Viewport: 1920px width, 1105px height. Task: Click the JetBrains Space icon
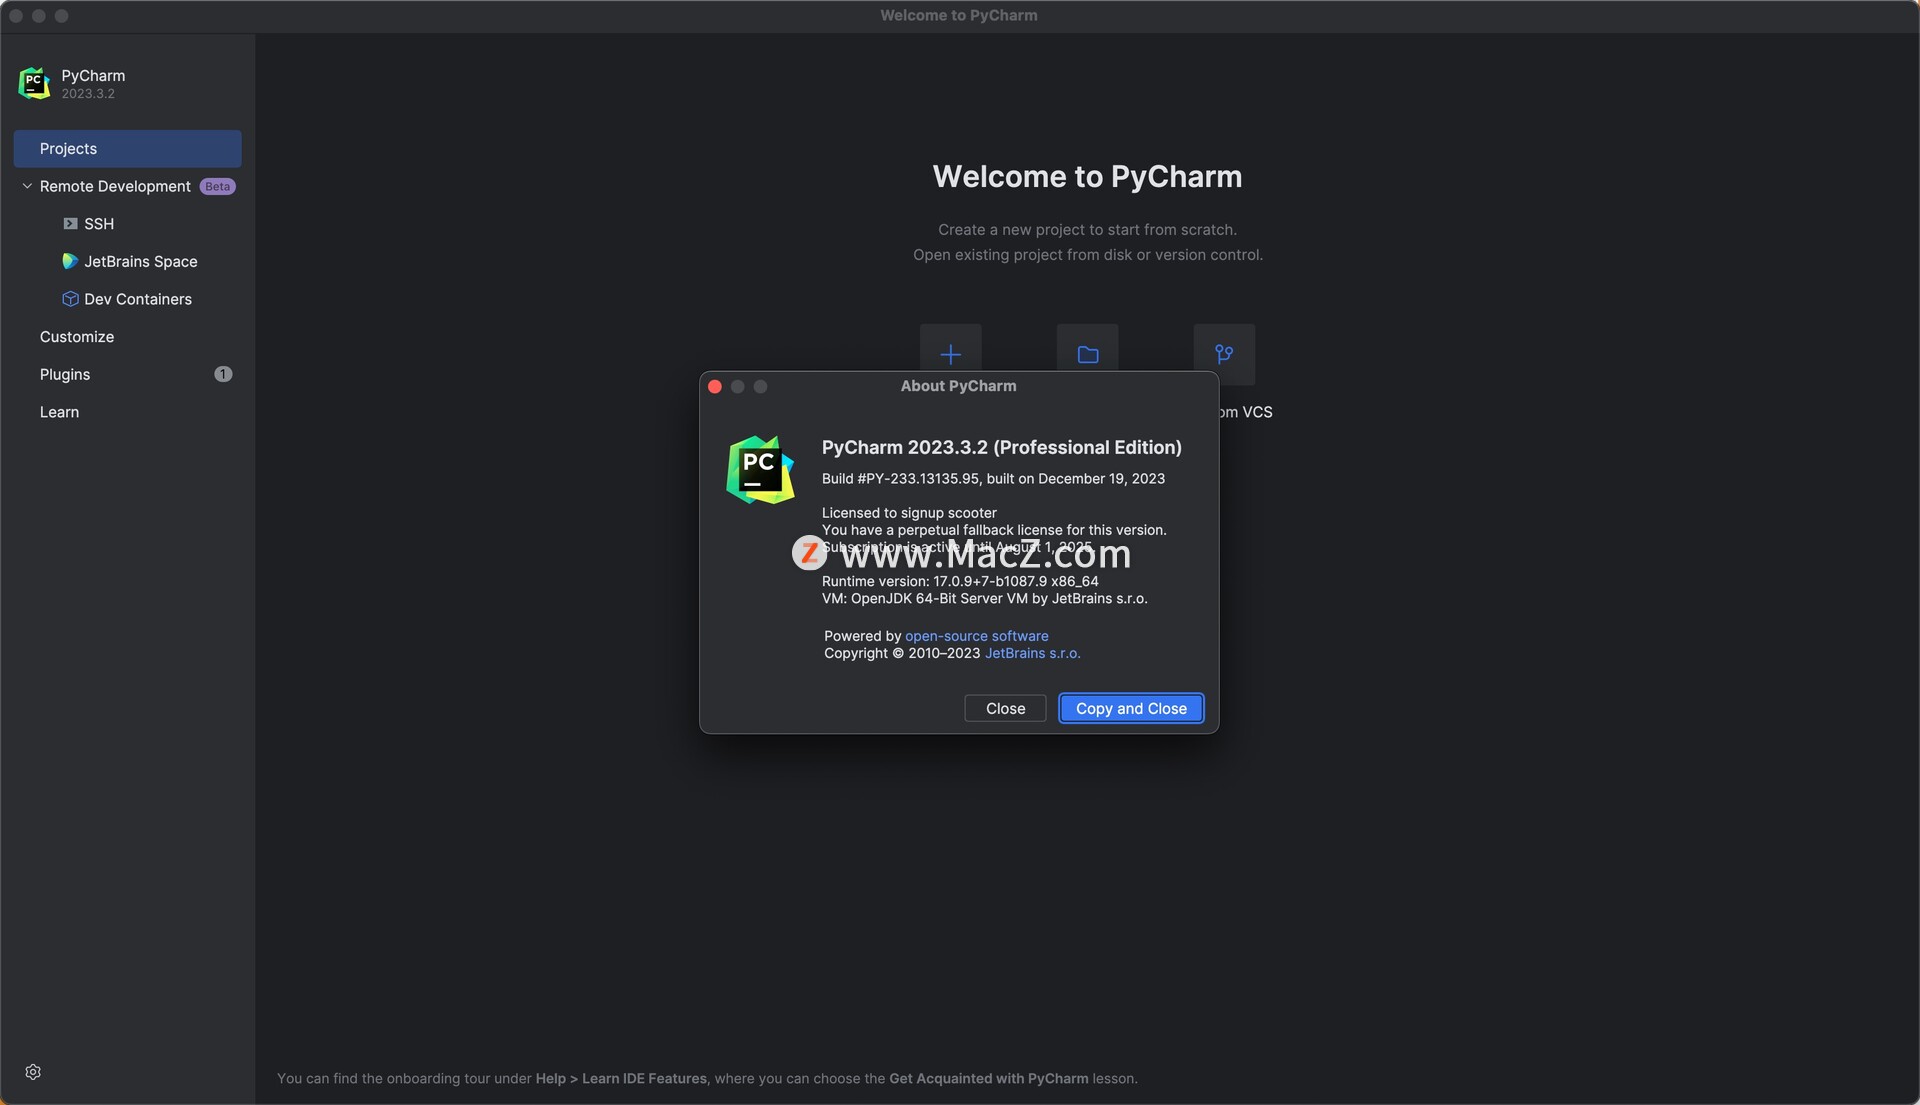click(x=70, y=261)
